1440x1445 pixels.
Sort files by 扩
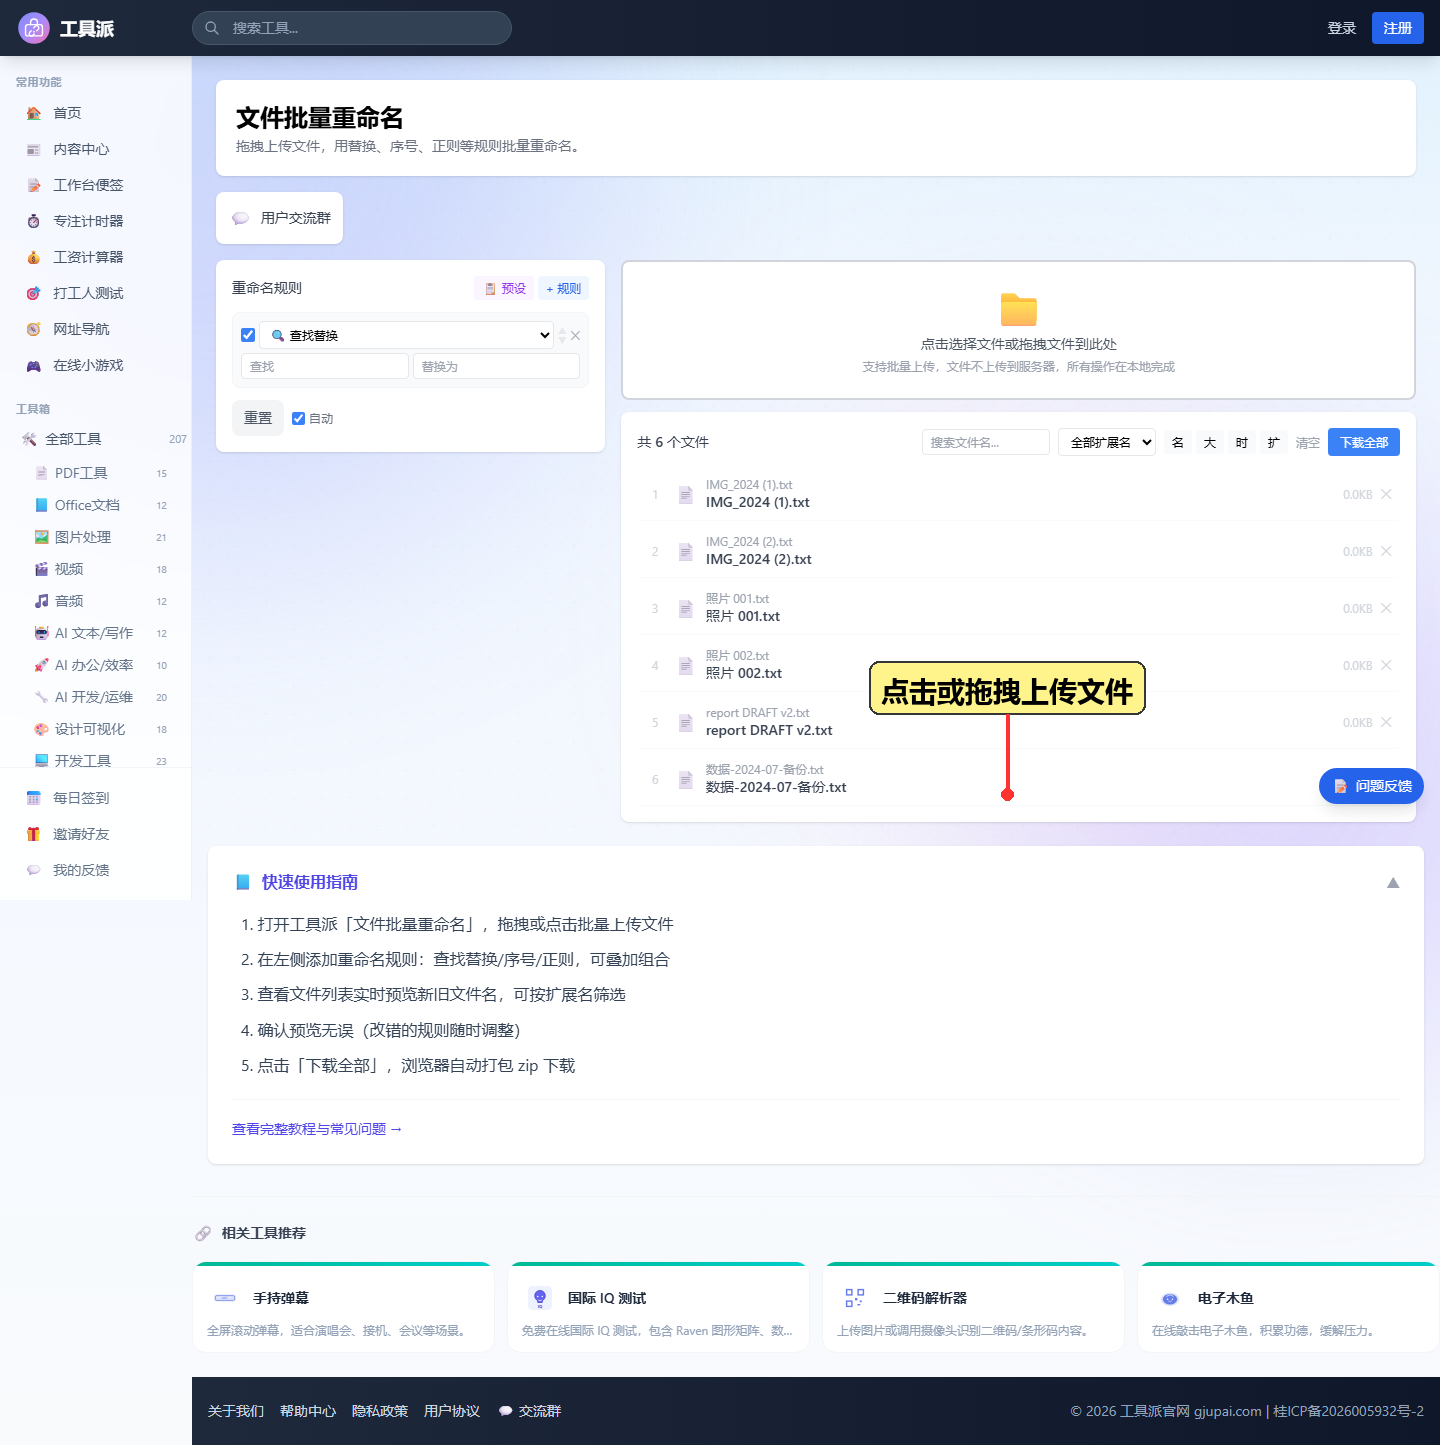pos(1274,442)
